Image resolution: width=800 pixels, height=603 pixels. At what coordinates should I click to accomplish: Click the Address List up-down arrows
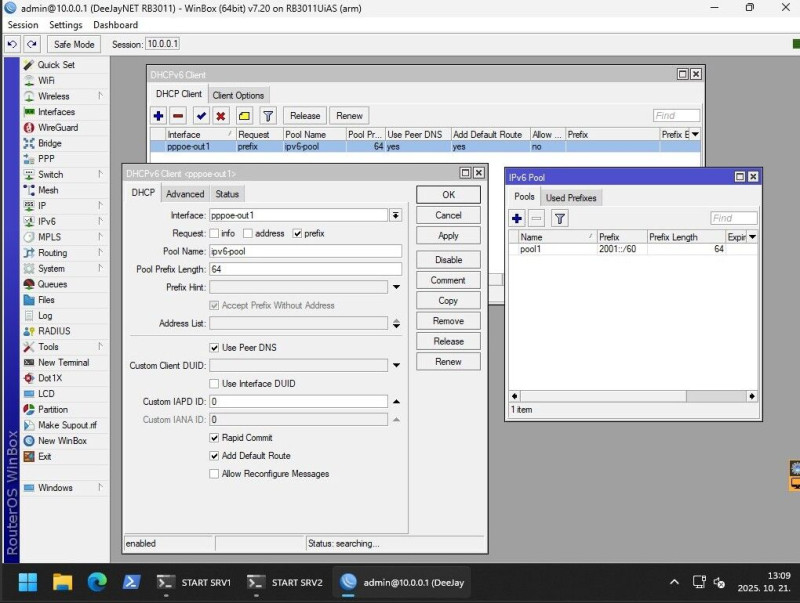pyautogui.click(x=396, y=323)
